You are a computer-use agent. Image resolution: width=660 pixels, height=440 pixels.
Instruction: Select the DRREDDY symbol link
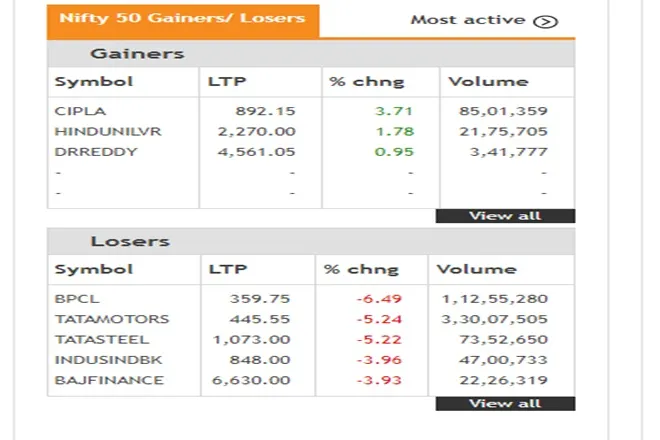[96, 152]
